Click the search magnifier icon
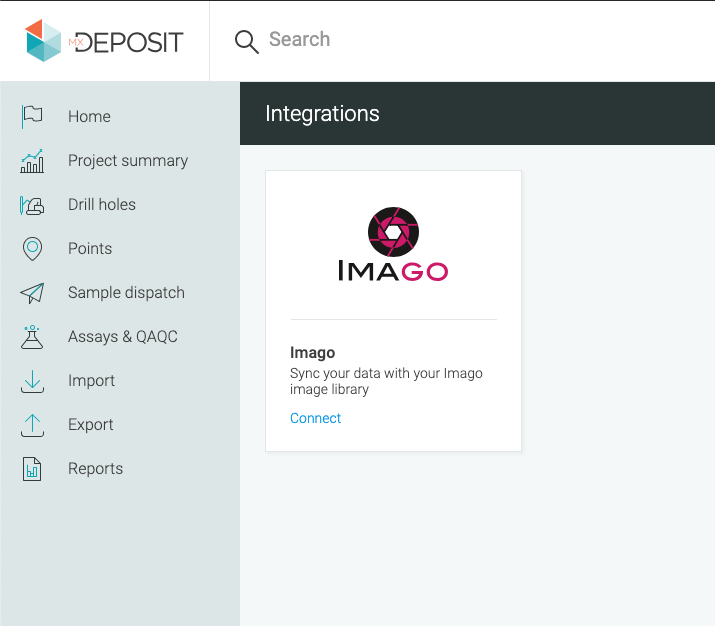 [247, 41]
